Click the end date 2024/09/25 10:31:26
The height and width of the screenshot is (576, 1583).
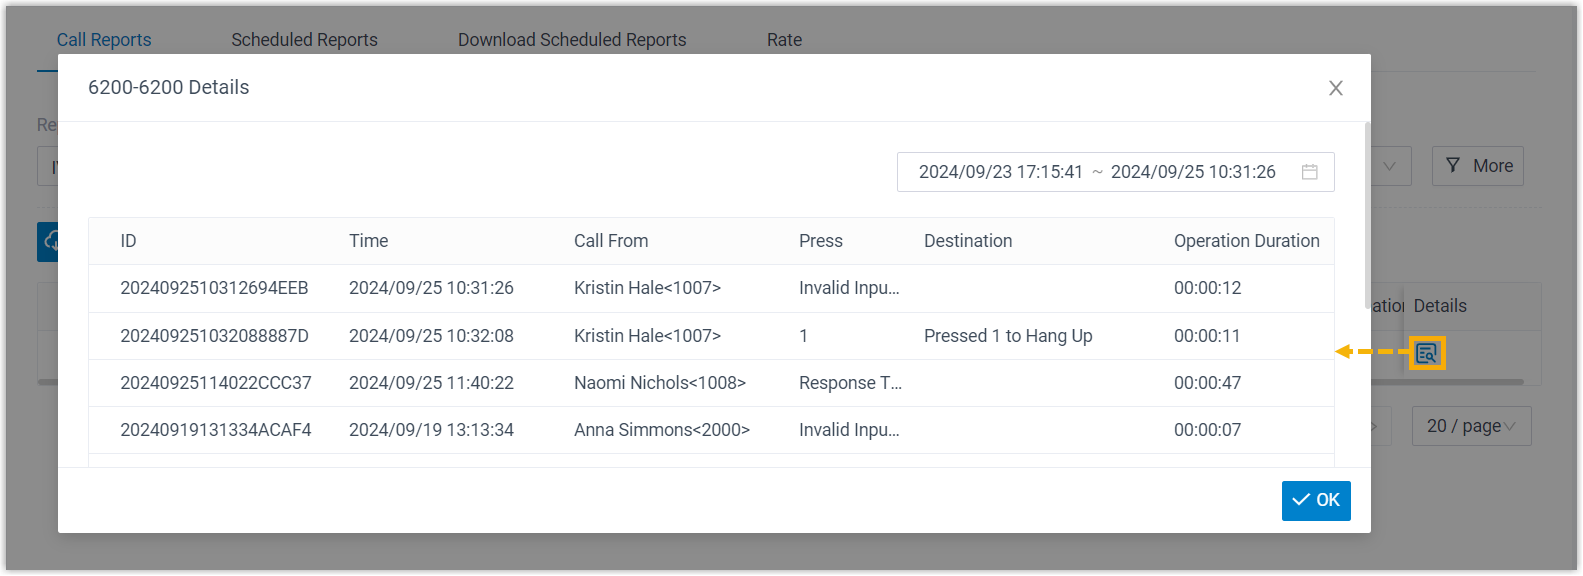tap(1192, 172)
